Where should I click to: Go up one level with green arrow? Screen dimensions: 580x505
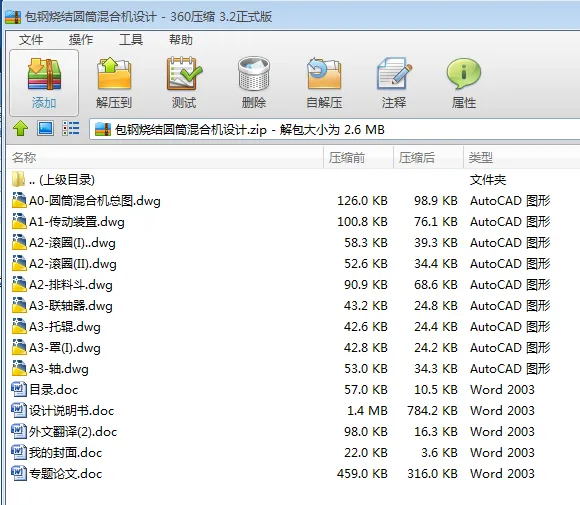click(x=20, y=129)
